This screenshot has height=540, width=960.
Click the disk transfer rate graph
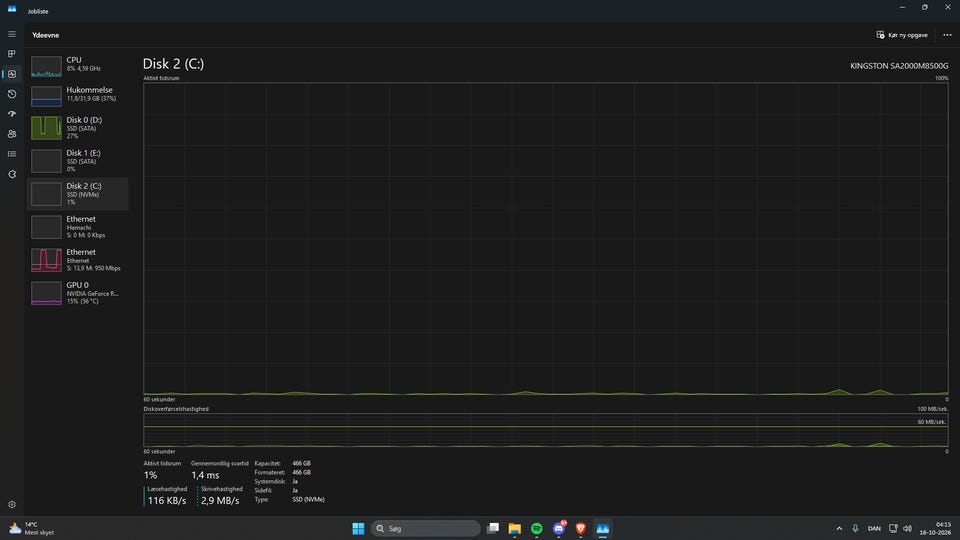click(546, 430)
